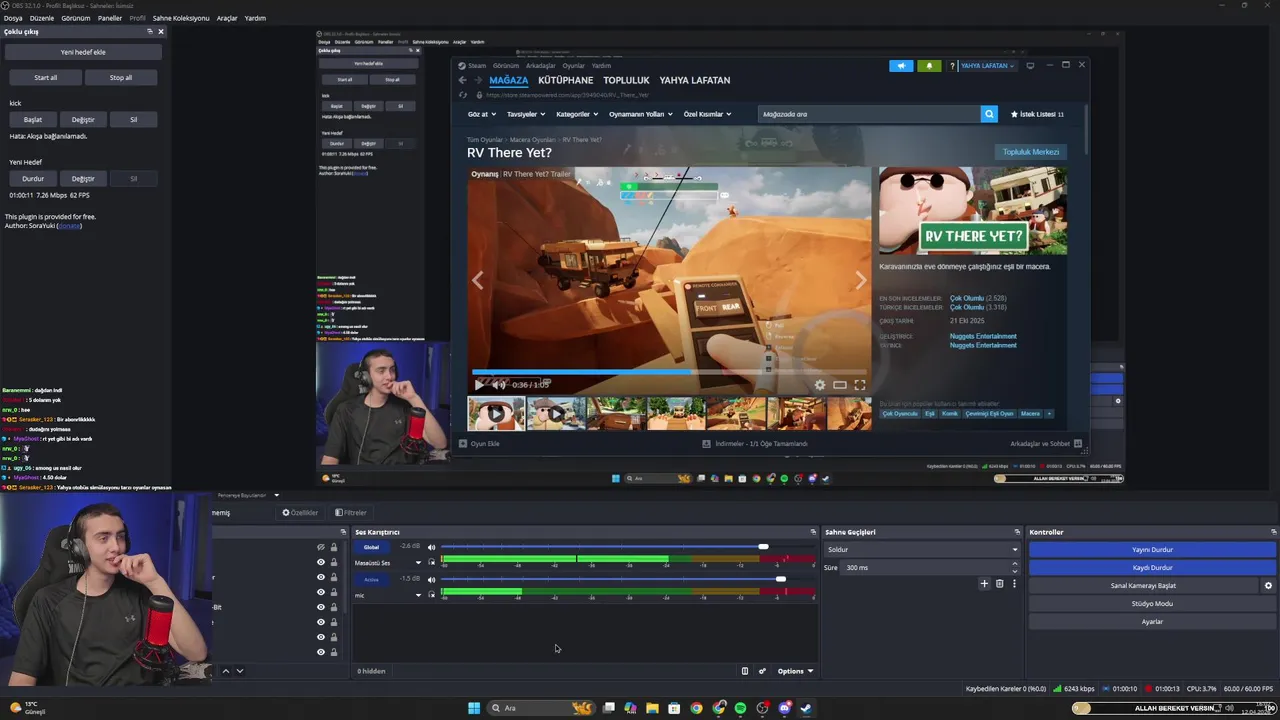Open Pencereye Boyutlandır scaling dropdown
This screenshot has width=1280, height=720.
[249, 495]
